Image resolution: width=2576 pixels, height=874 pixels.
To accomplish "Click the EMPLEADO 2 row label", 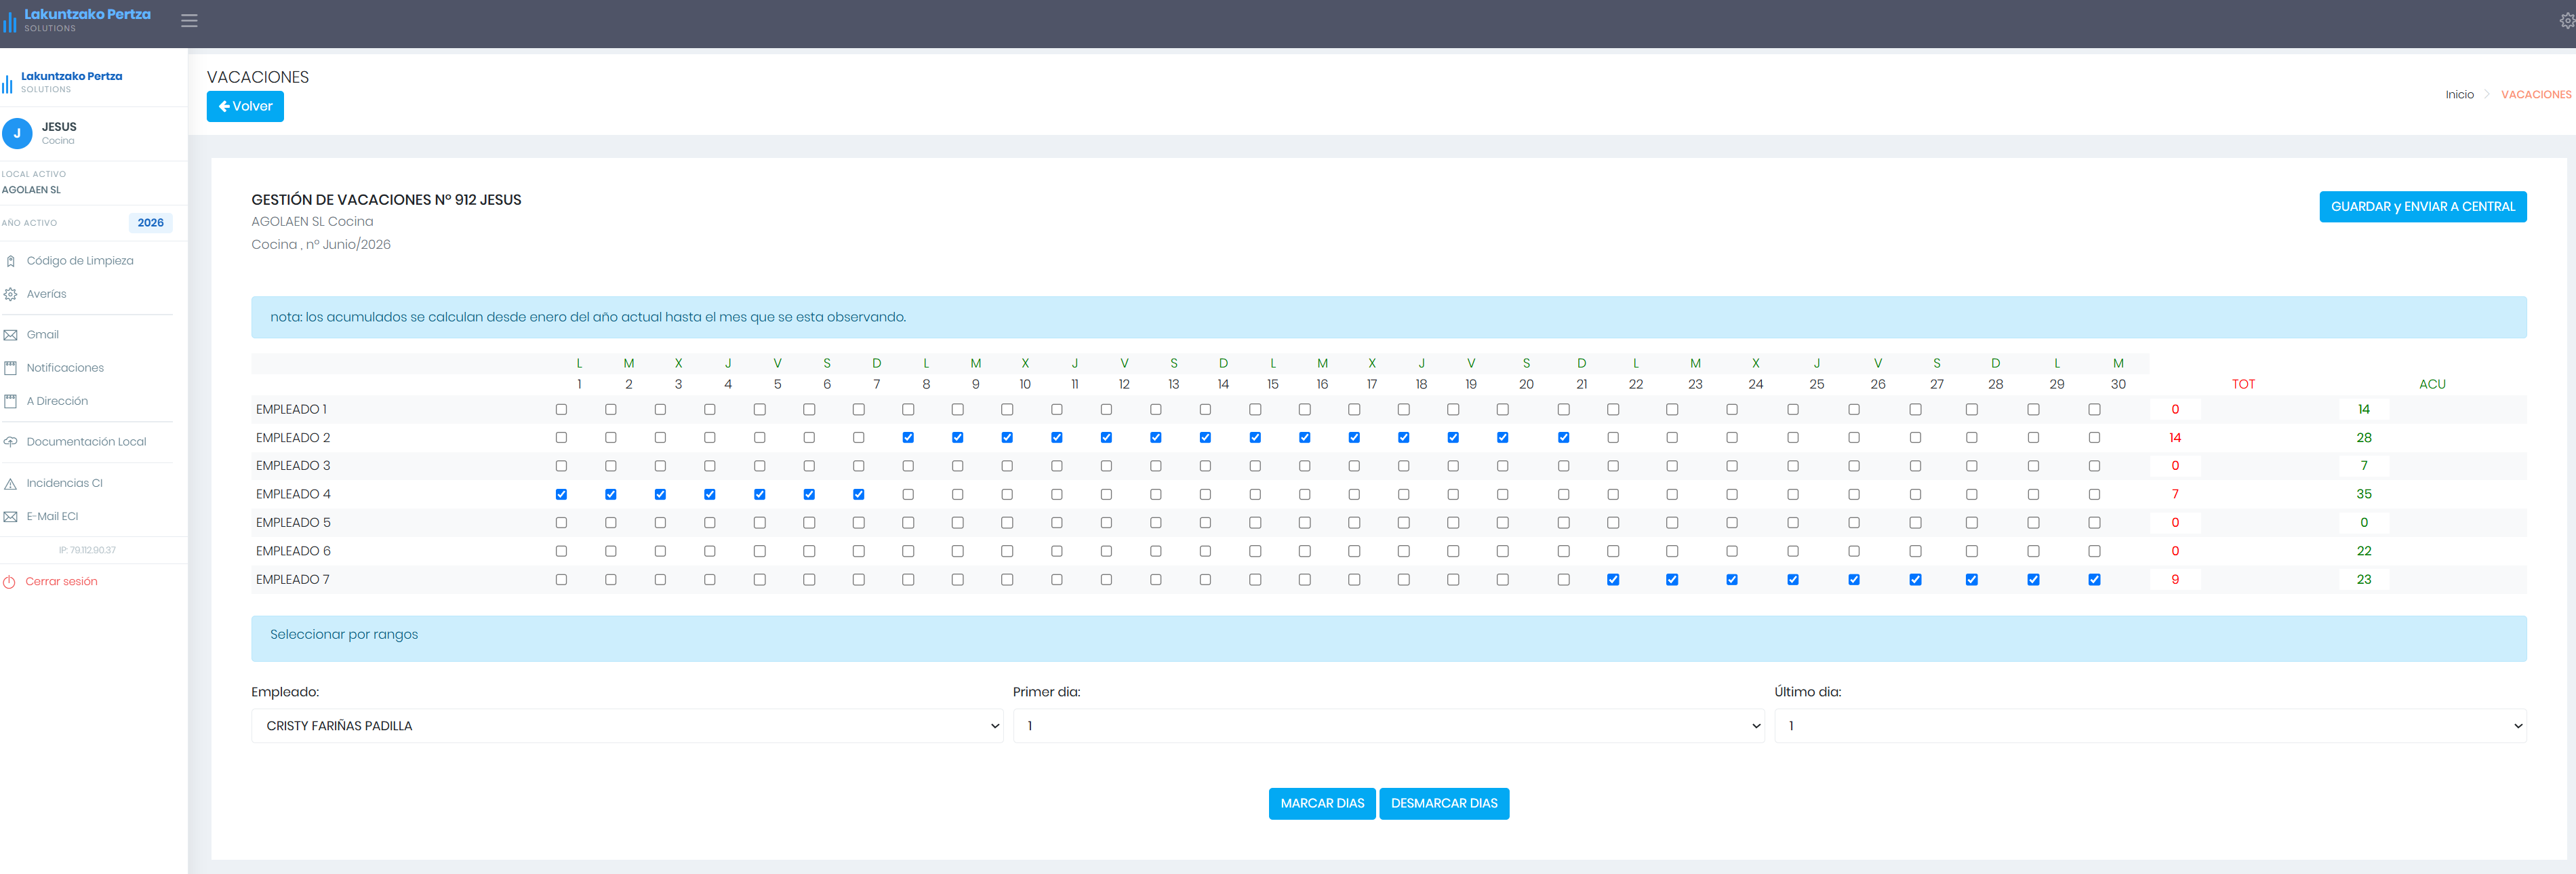I will pos(293,438).
